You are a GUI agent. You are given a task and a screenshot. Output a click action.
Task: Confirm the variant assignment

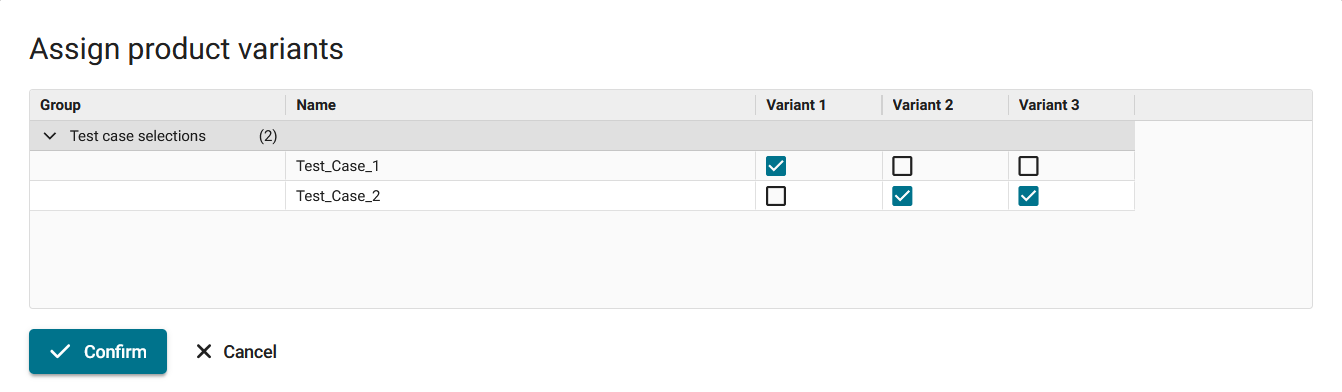(x=98, y=351)
